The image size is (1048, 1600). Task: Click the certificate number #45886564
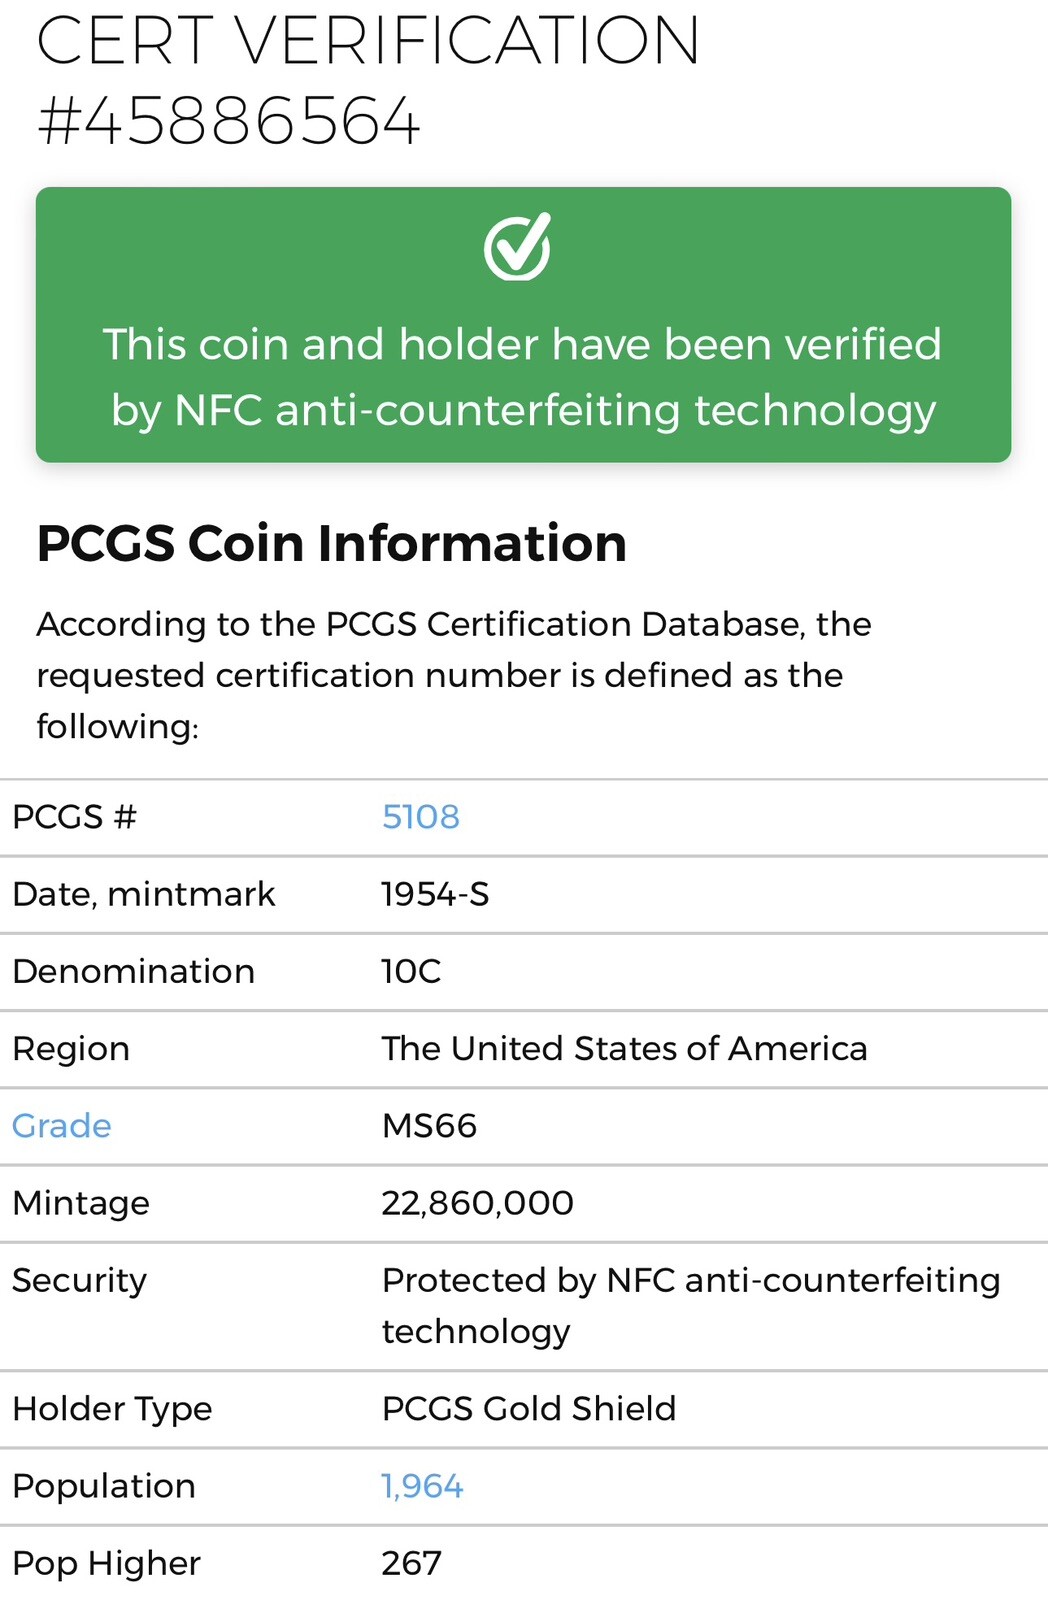tap(229, 122)
